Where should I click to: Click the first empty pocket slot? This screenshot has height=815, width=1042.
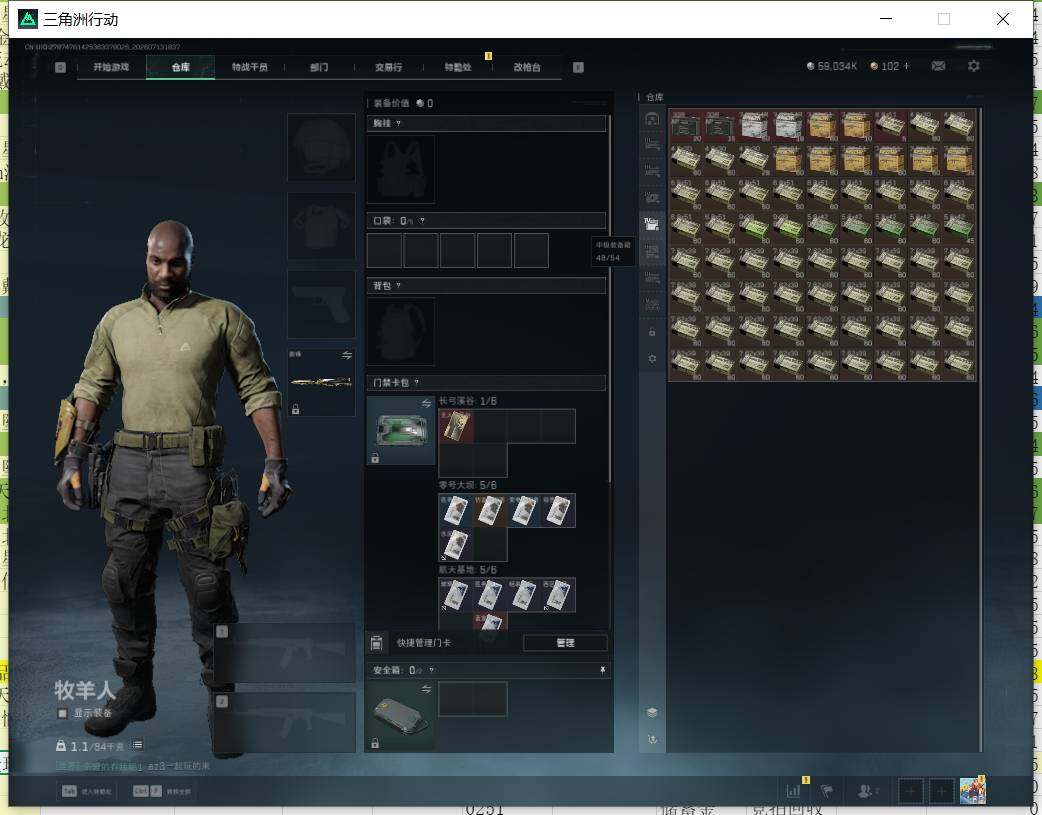tap(384, 250)
